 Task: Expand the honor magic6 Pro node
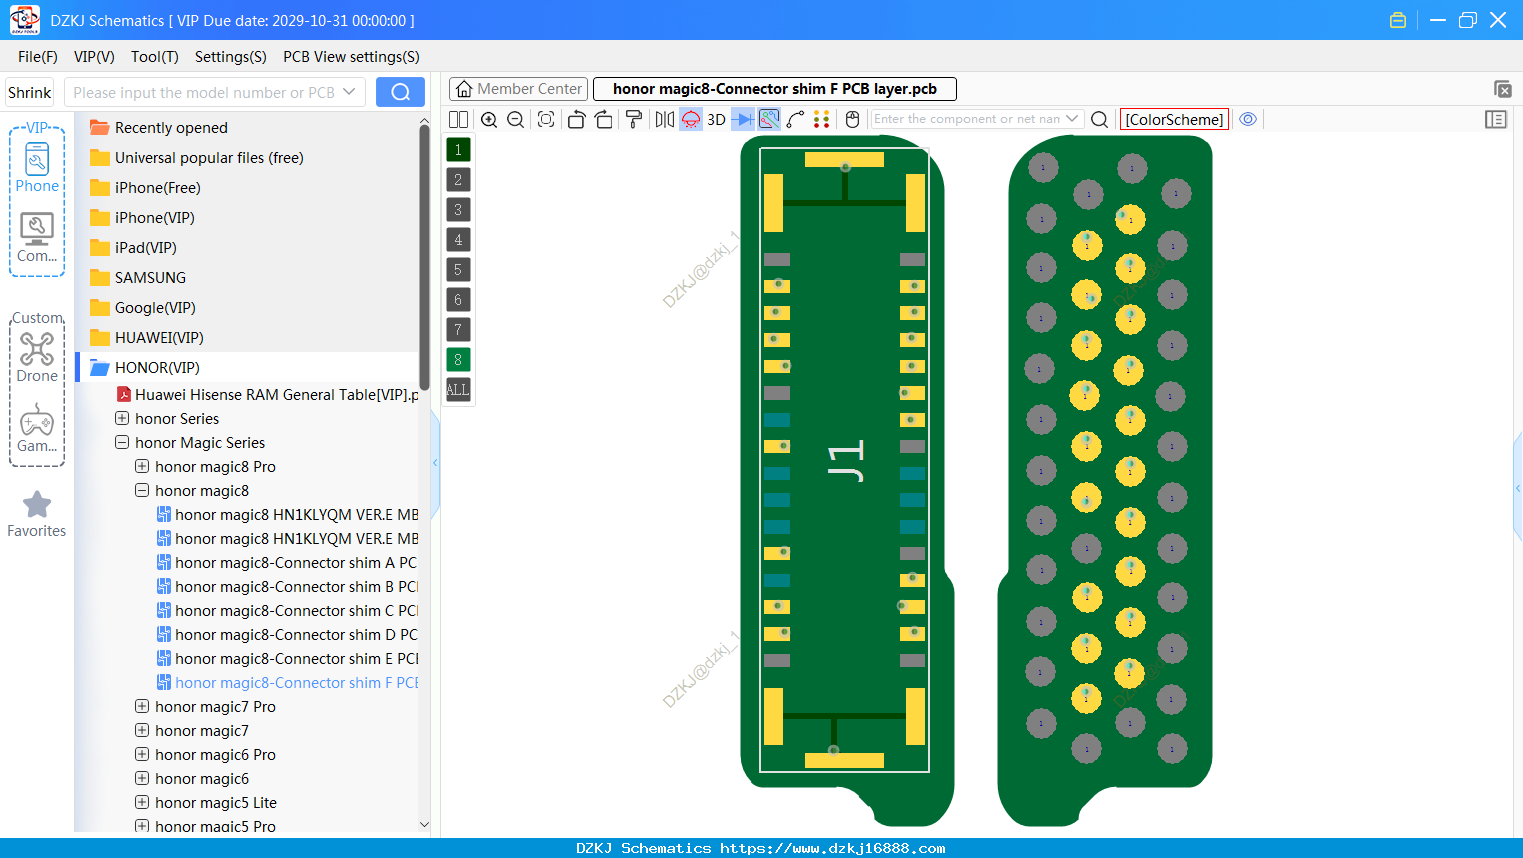142,754
